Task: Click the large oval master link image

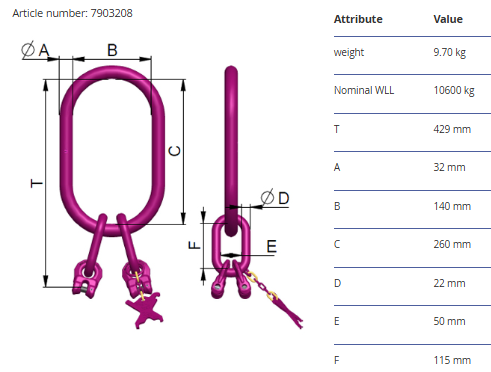Action: pyautogui.click(x=112, y=151)
